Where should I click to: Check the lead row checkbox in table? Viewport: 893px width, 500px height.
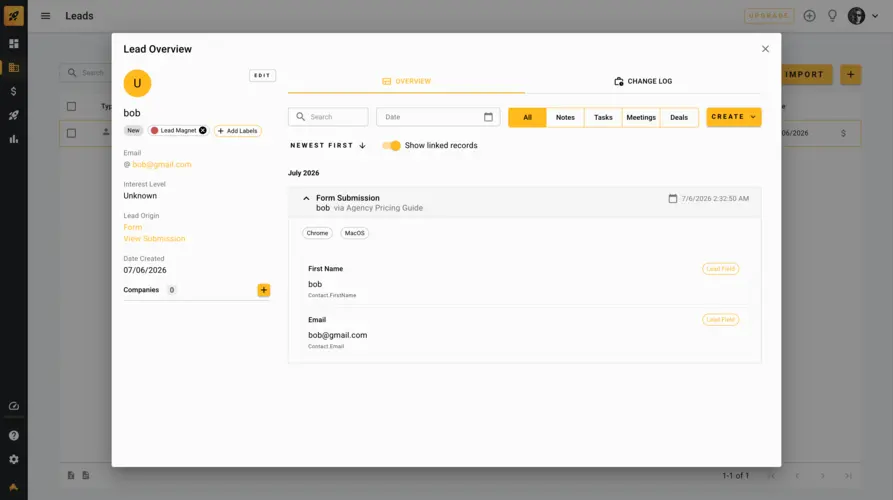pyautogui.click(x=71, y=133)
